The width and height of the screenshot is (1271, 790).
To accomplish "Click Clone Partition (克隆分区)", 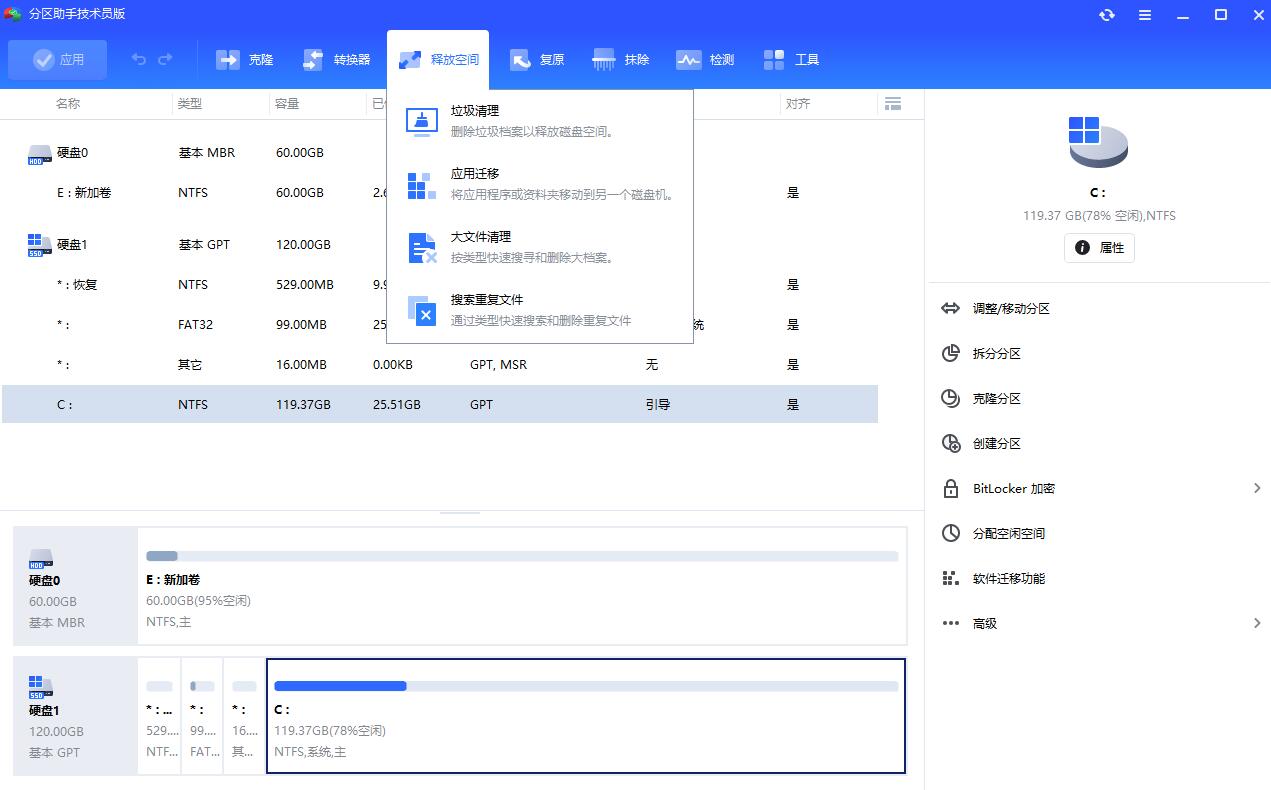I will [997, 399].
